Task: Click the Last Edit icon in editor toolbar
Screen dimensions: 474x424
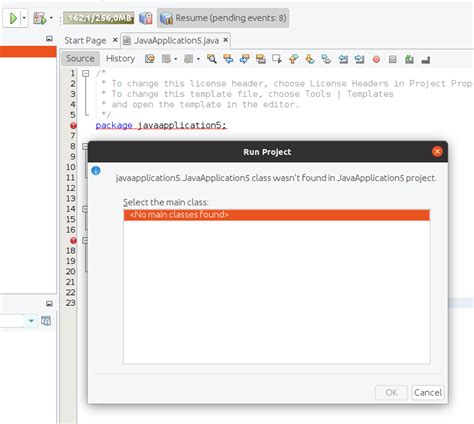Action: 150,59
